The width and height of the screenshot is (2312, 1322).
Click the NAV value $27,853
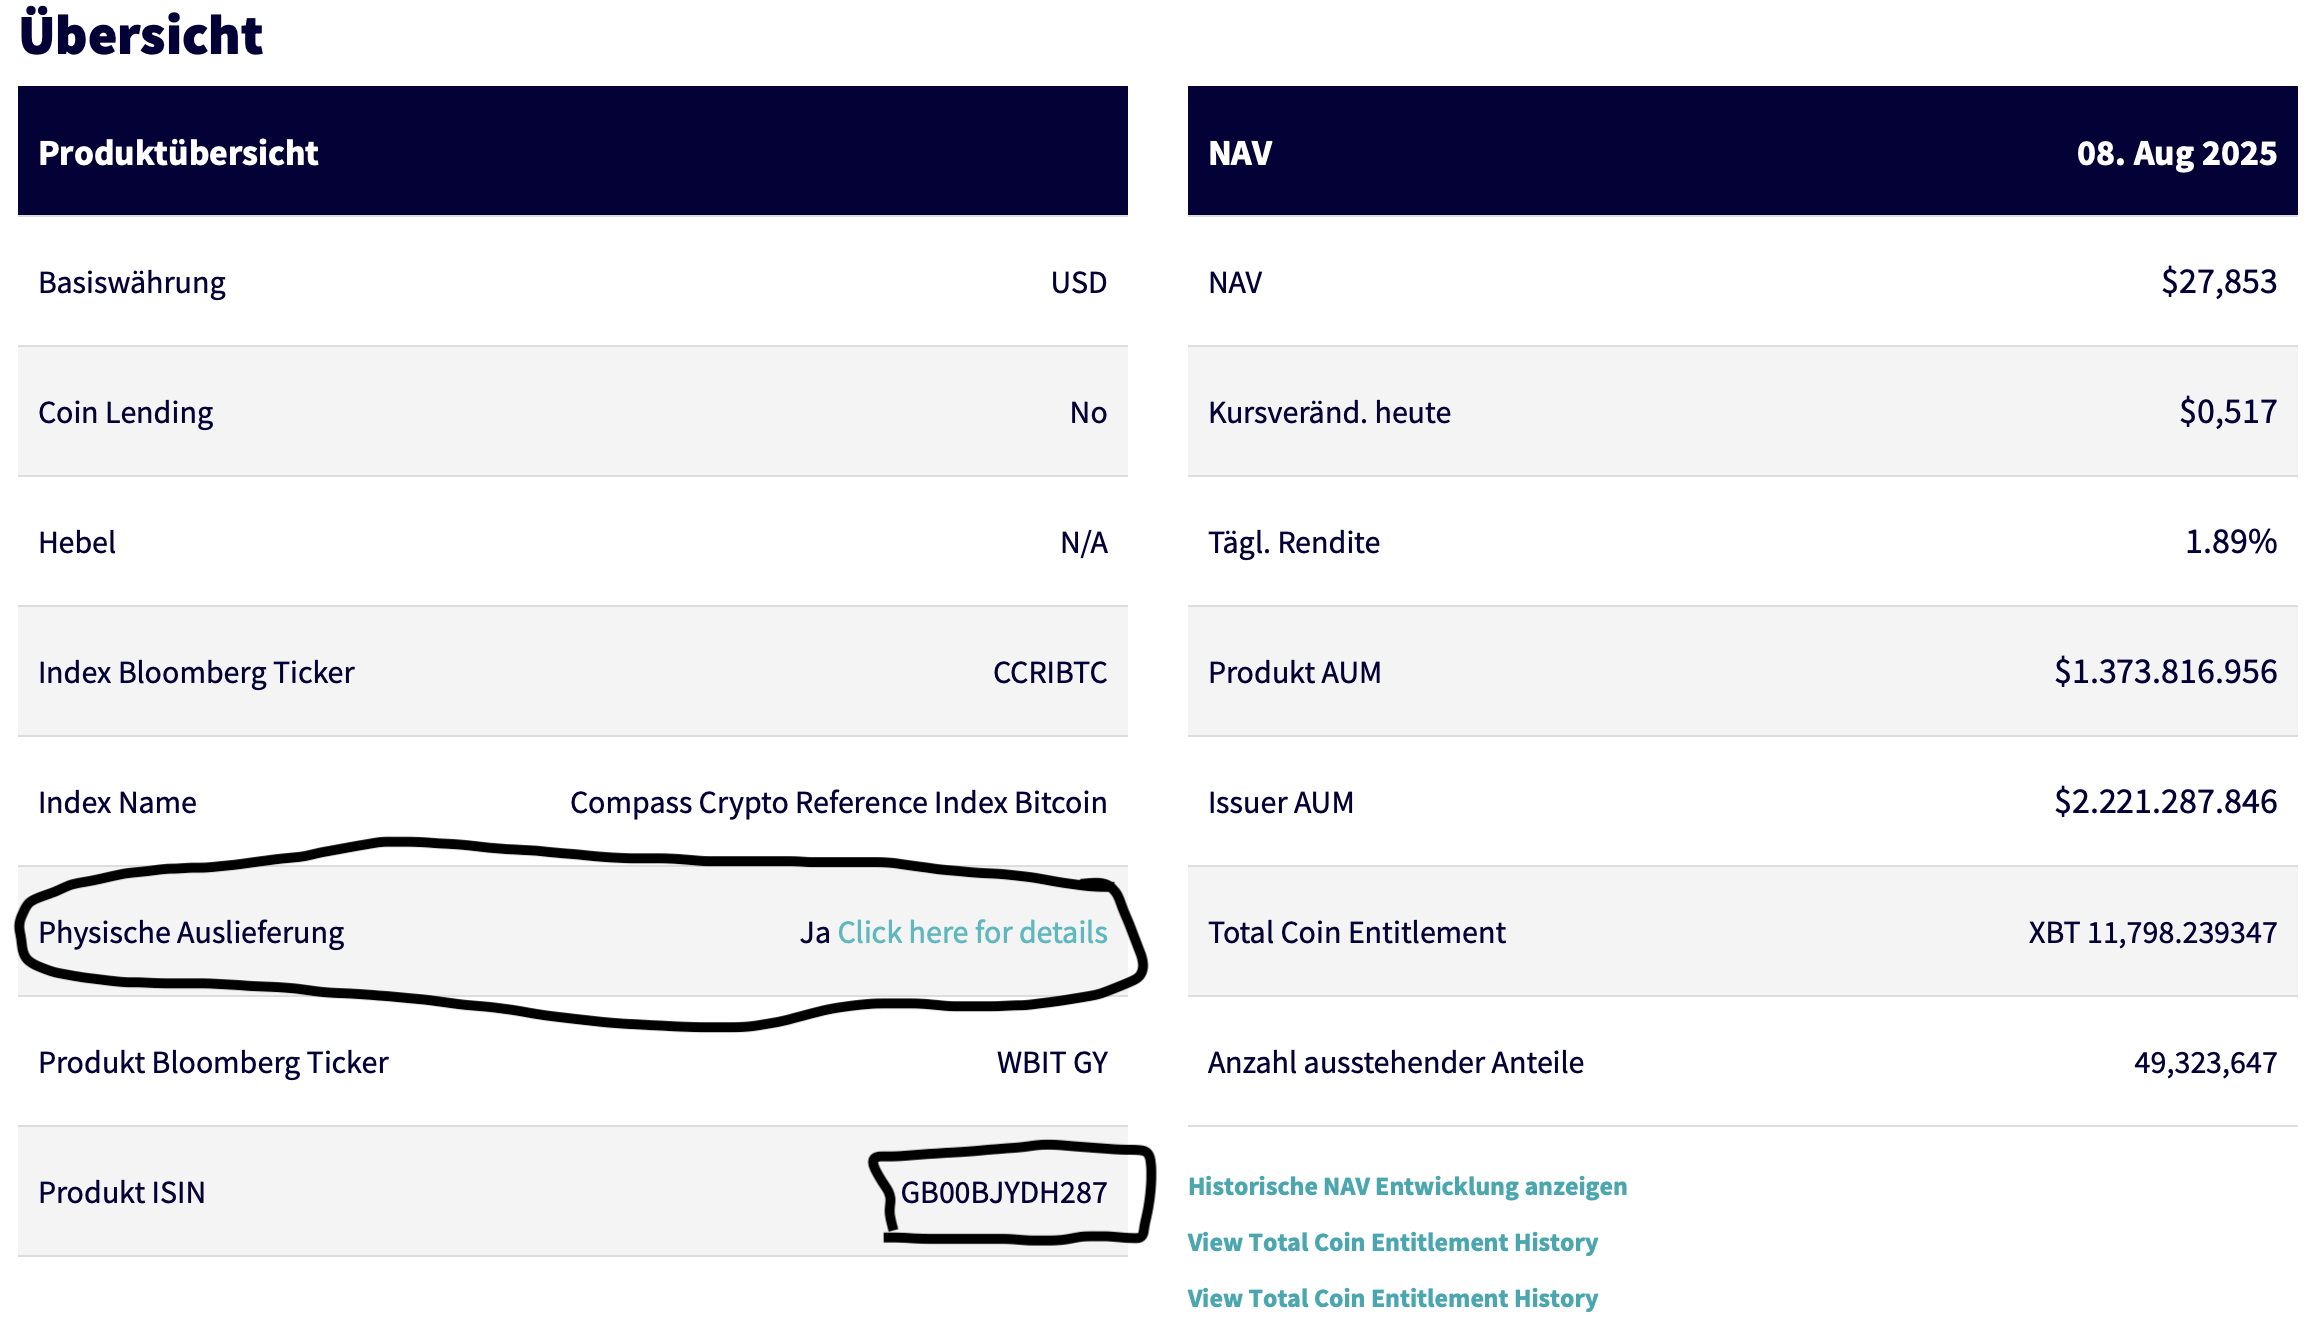(2218, 282)
